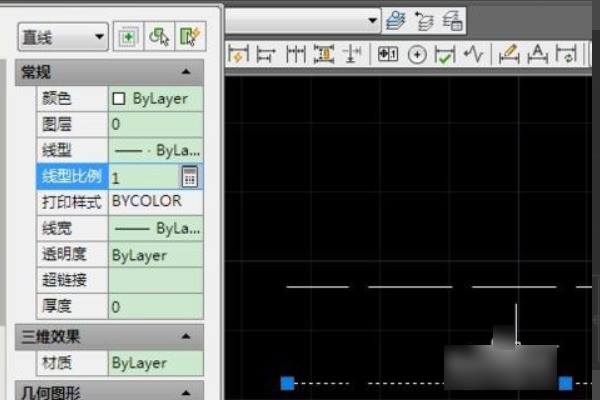Click the Dimension Edit pencil icon

[x=508, y=54]
